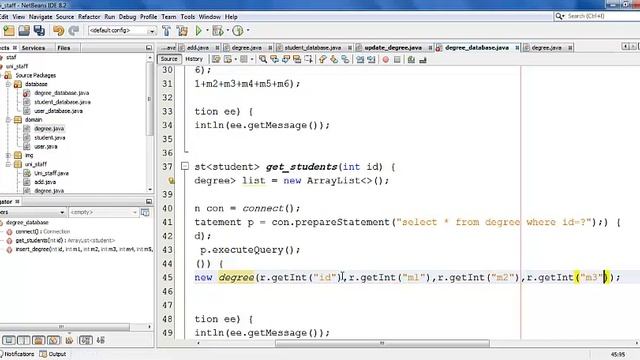The image size is (640, 360).
Task: Open the Navigate menu
Action: (x=40, y=17)
